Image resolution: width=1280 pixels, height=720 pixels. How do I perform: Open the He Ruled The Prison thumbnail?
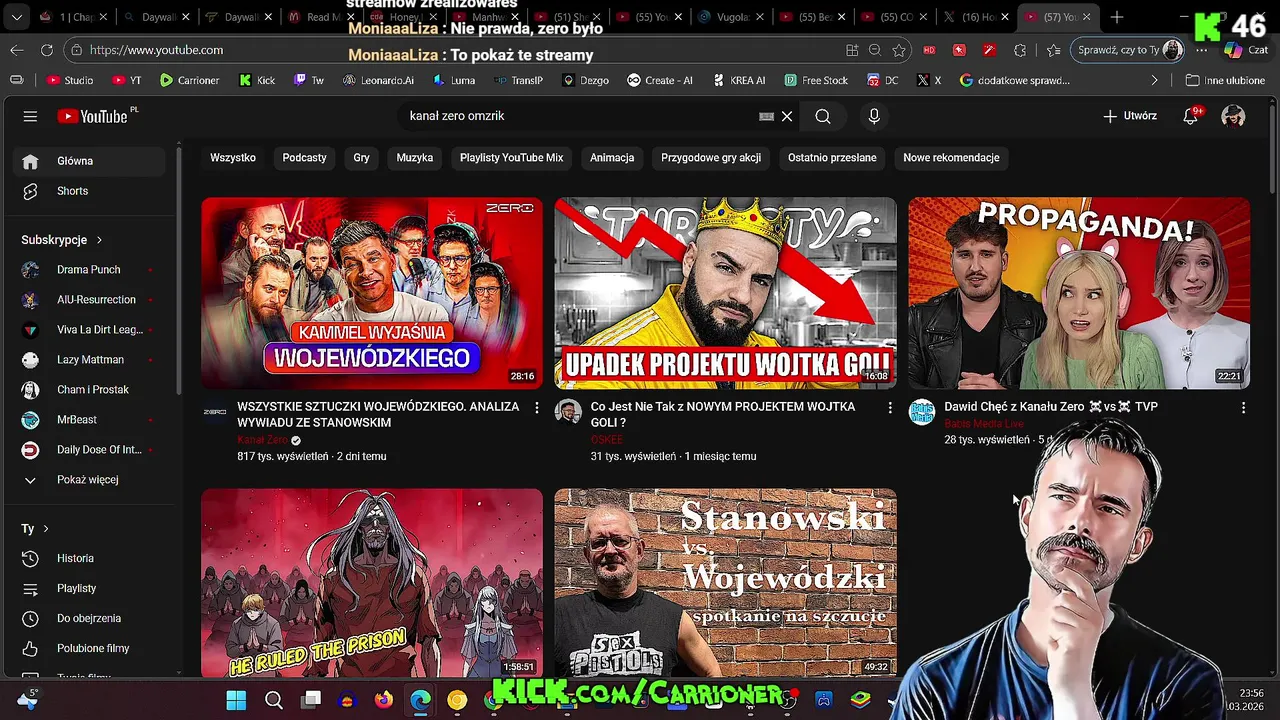(x=372, y=583)
